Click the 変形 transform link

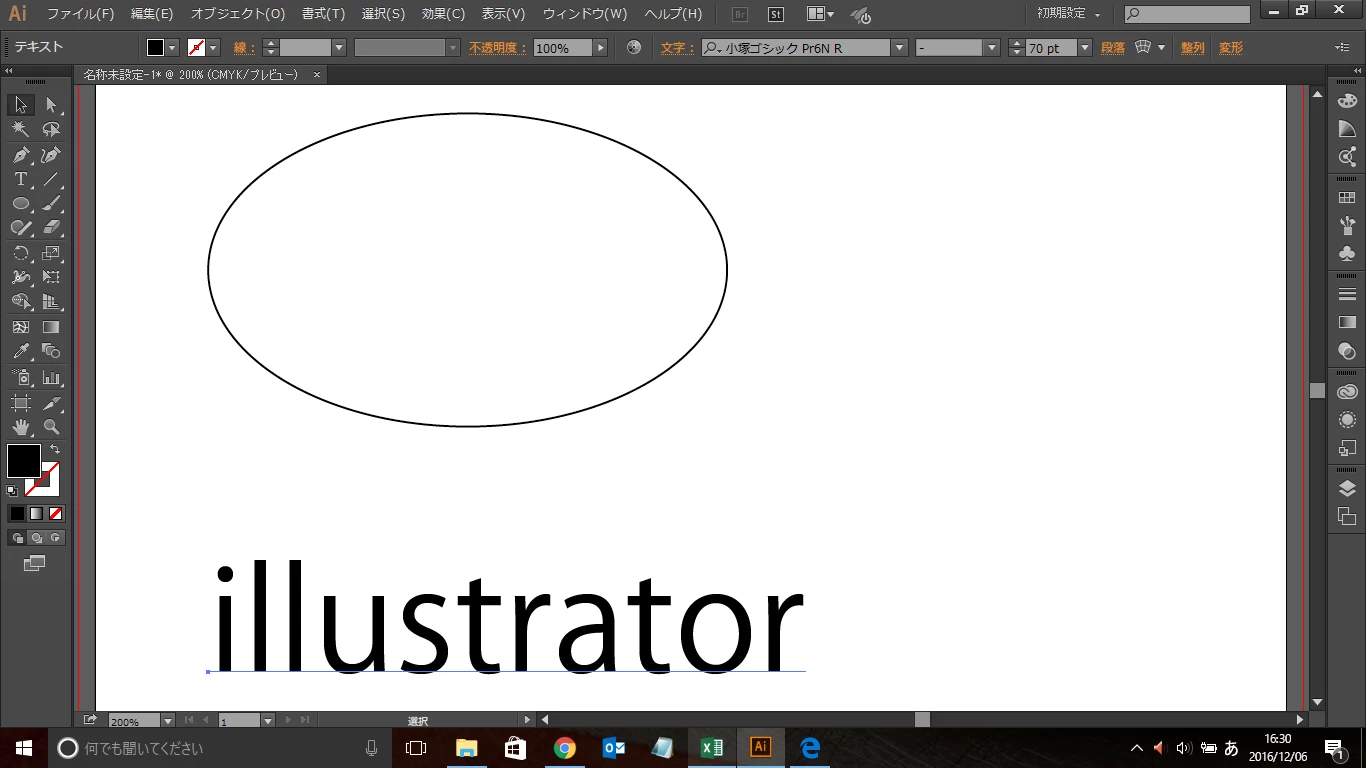[x=1231, y=48]
